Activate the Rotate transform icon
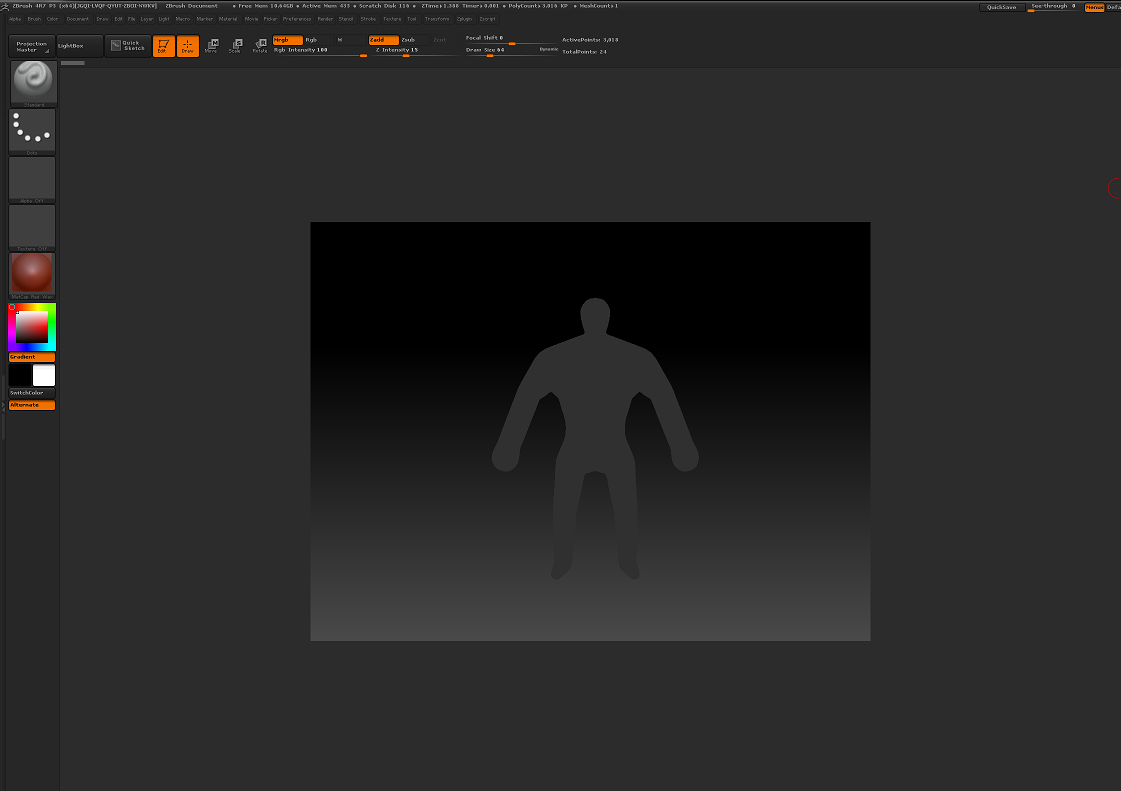Image resolution: width=1121 pixels, height=791 pixels. click(261, 44)
